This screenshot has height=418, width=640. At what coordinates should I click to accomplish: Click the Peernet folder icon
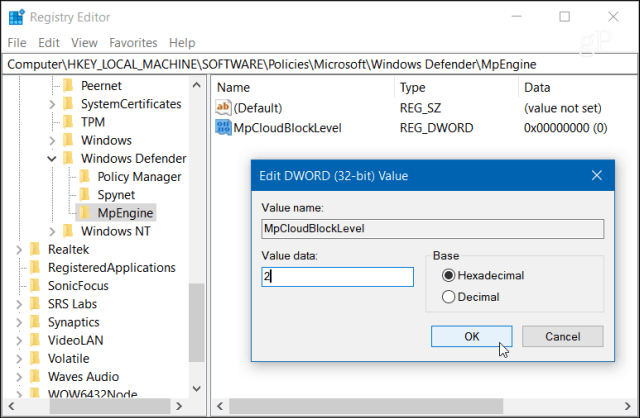click(68, 86)
